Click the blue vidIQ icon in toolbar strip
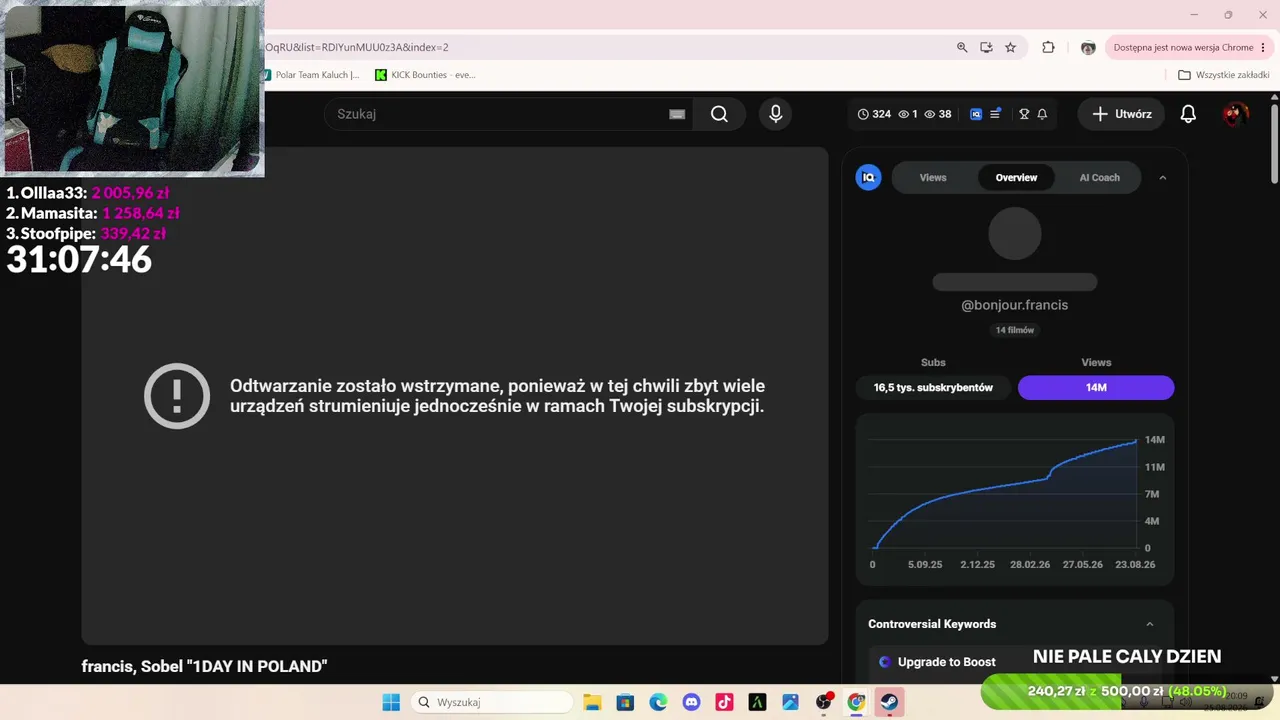Screen dimensions: 1280x720 pyautogui.click(x=976, y=114)
